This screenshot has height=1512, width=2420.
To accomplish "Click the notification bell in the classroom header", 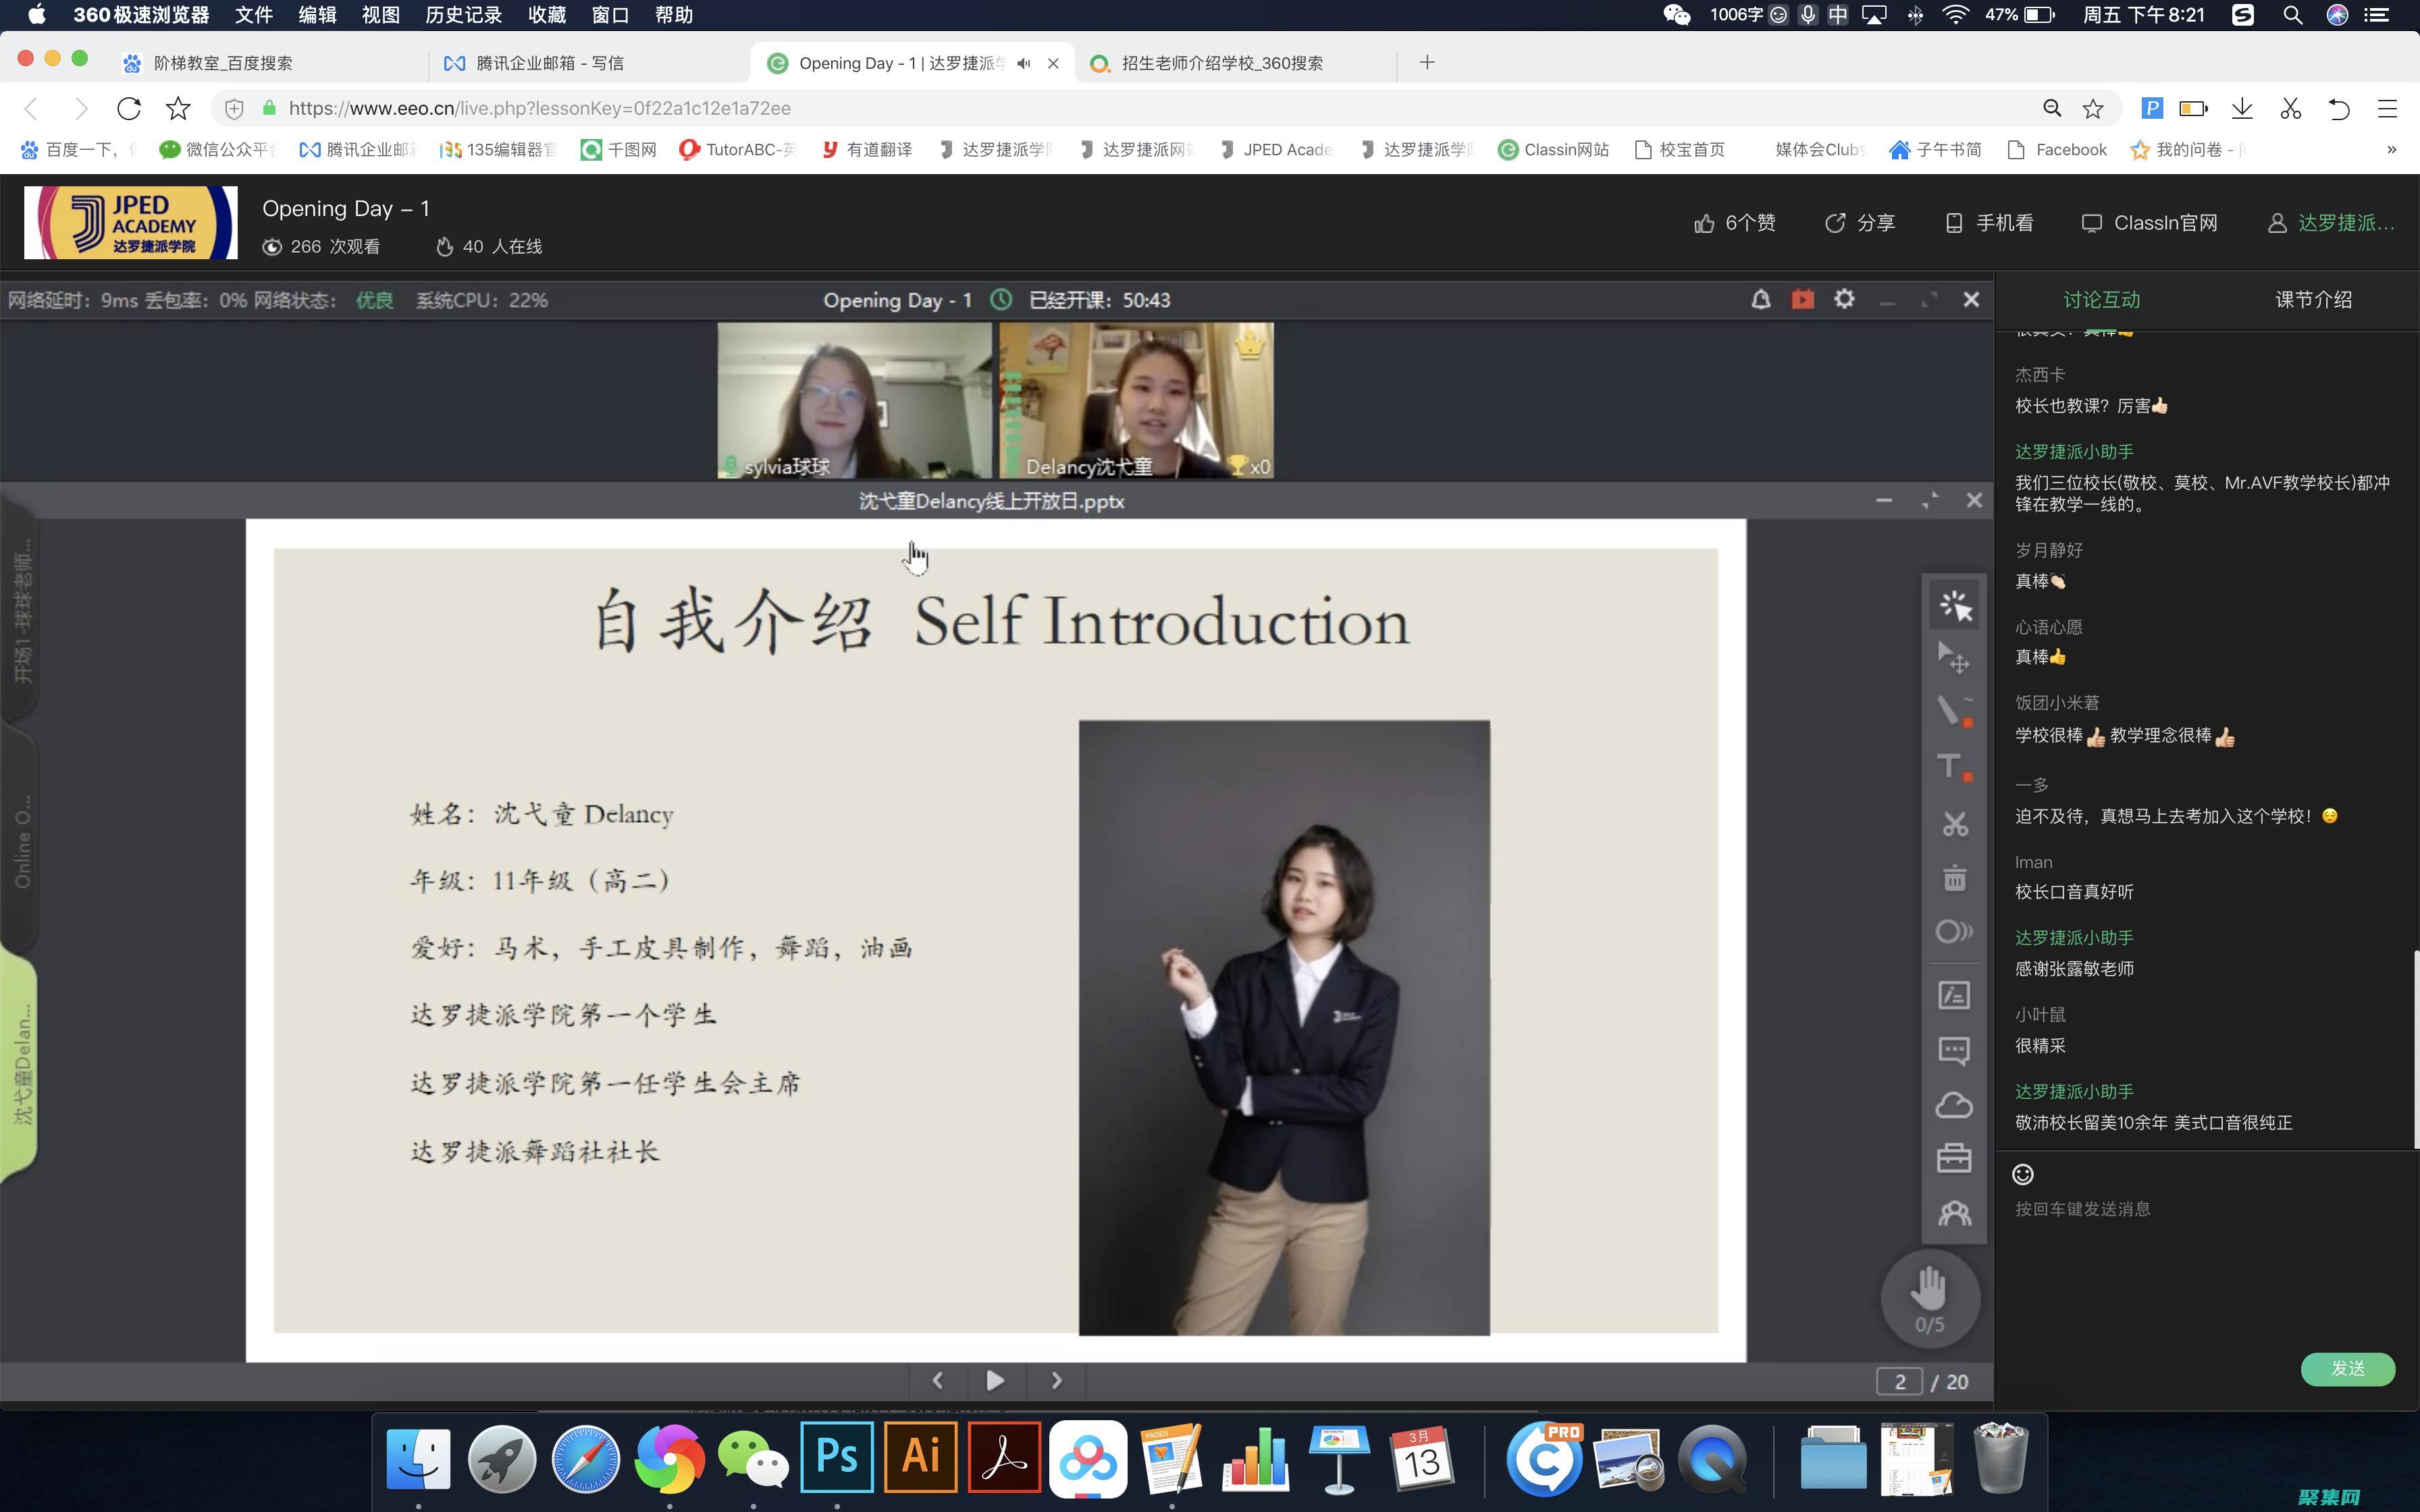I will pos(1762,299).
